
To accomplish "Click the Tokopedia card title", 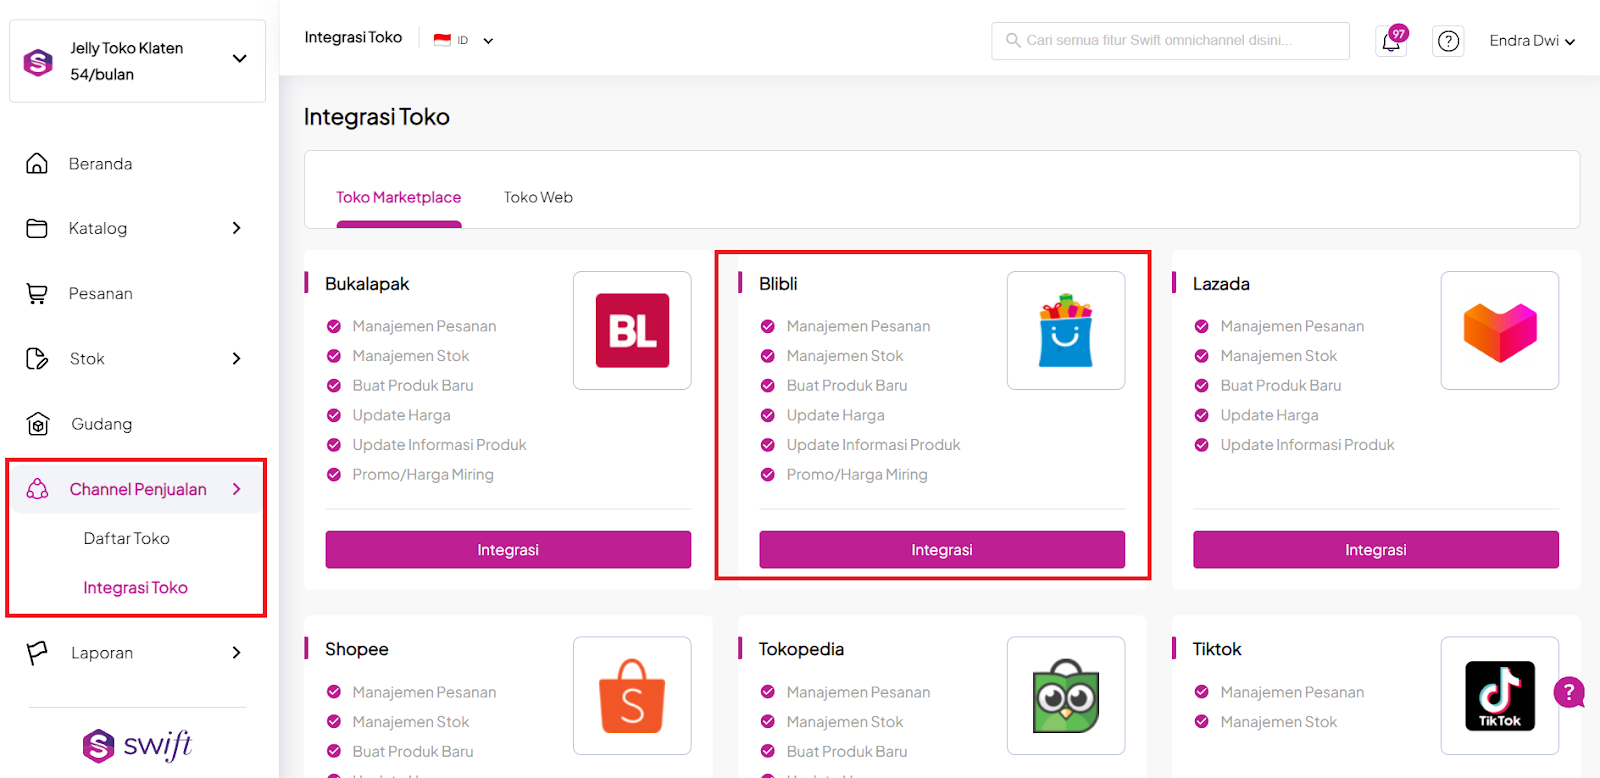I will pyautogui.click(x=801, y=649).
